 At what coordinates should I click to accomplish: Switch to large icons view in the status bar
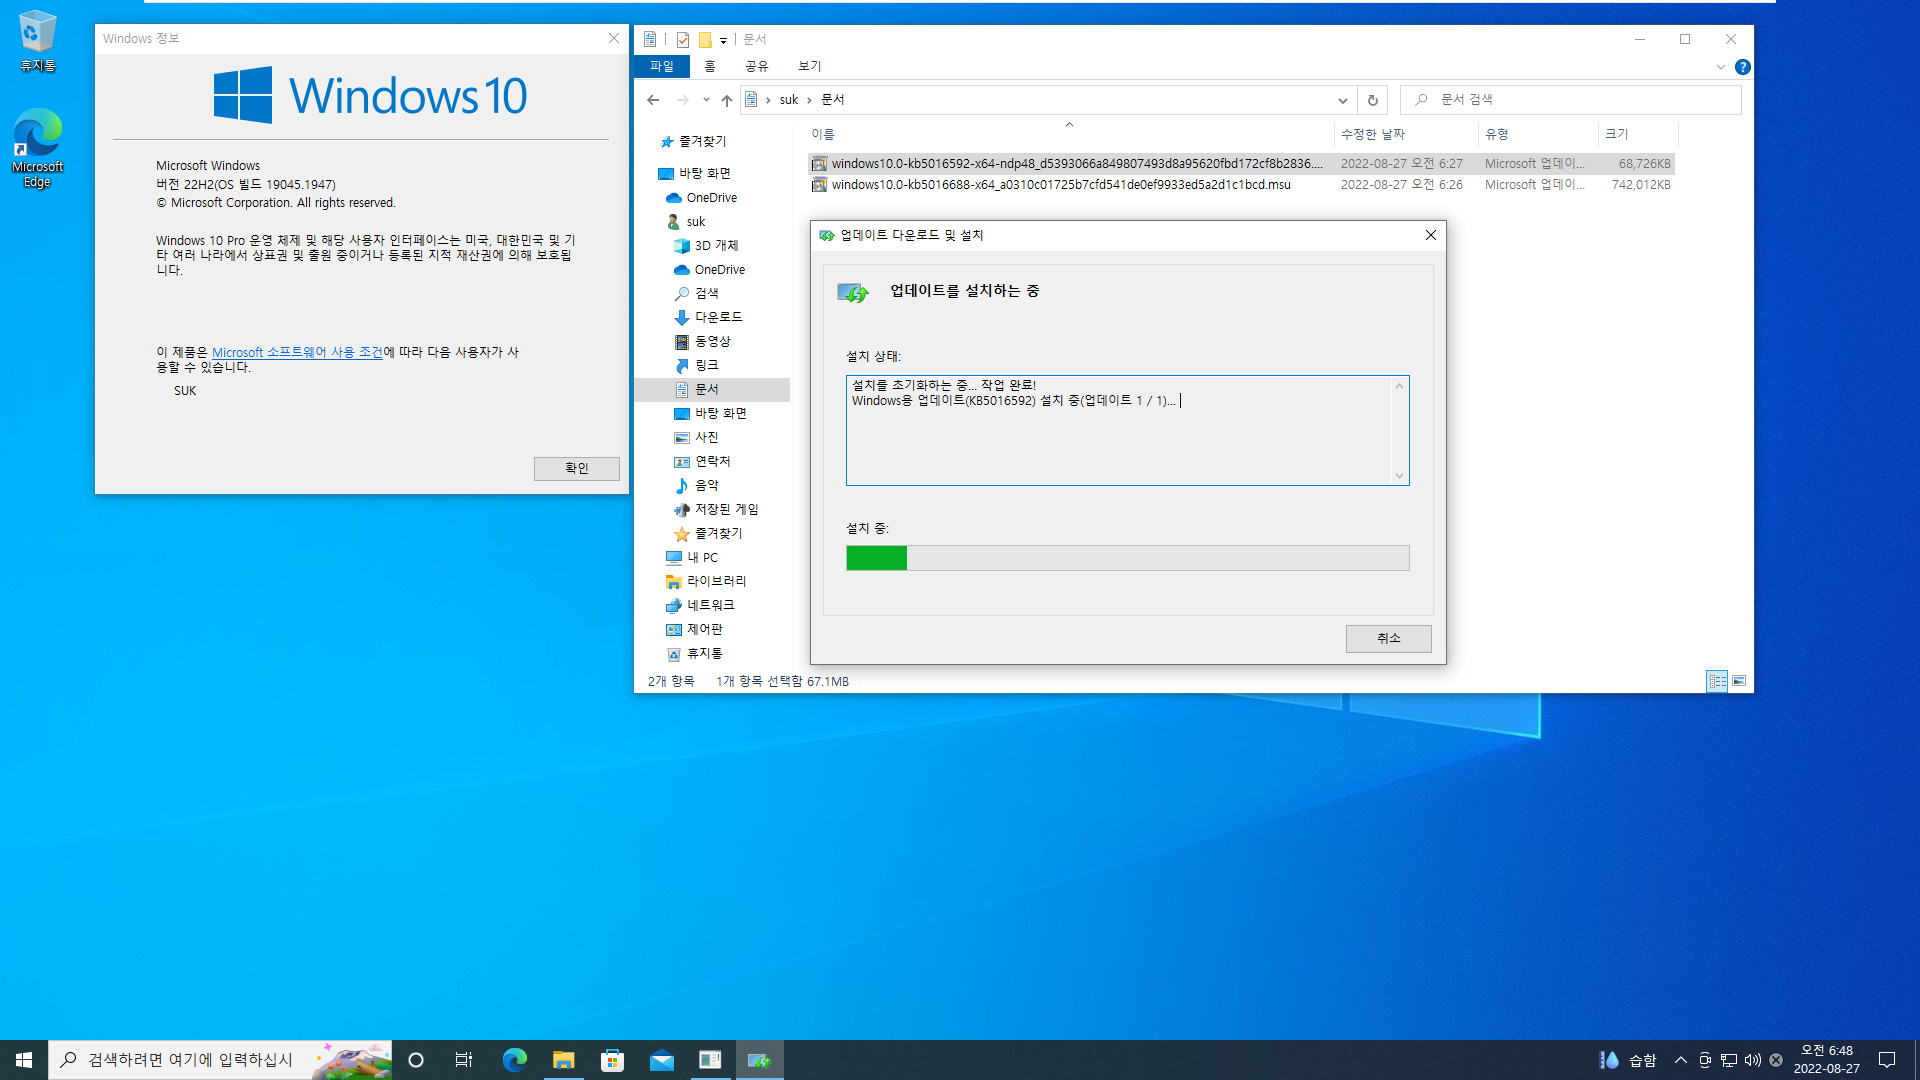click(1739, 681)
